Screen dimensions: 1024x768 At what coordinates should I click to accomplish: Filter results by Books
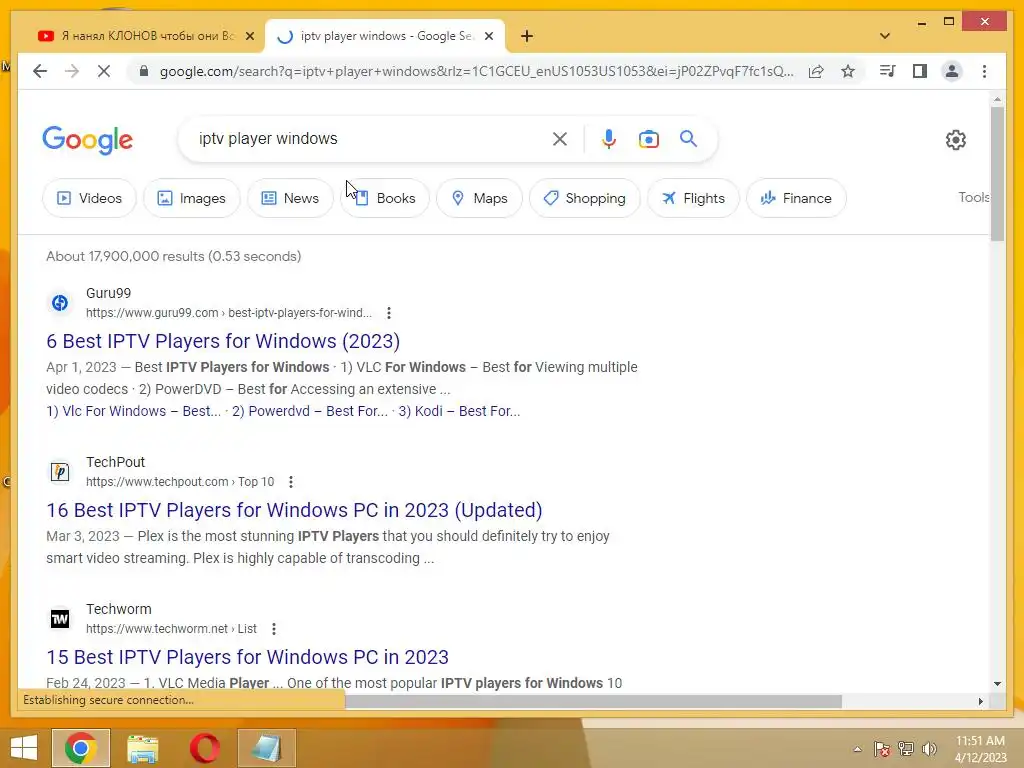(x=385, y=198)
